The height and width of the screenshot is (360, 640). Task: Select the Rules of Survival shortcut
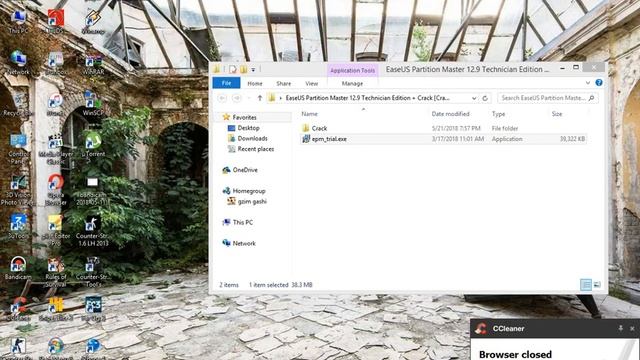[56, 272]
